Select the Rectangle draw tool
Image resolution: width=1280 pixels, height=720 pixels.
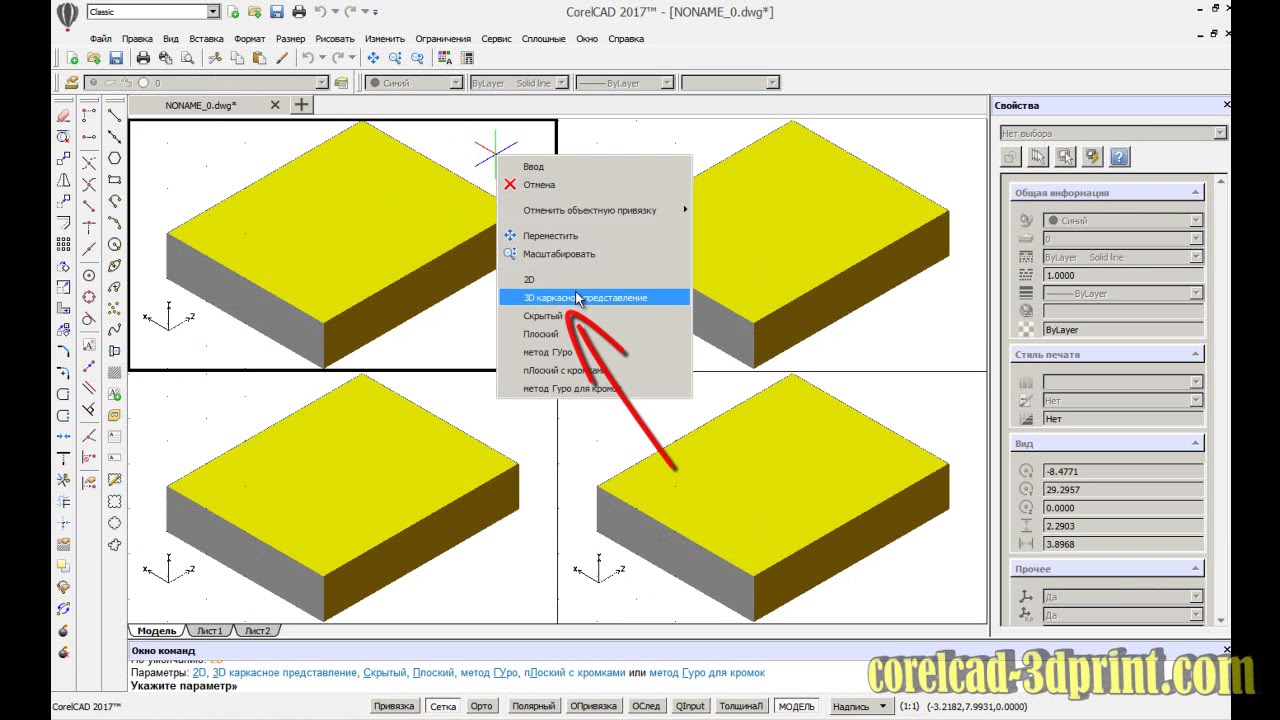115,180
